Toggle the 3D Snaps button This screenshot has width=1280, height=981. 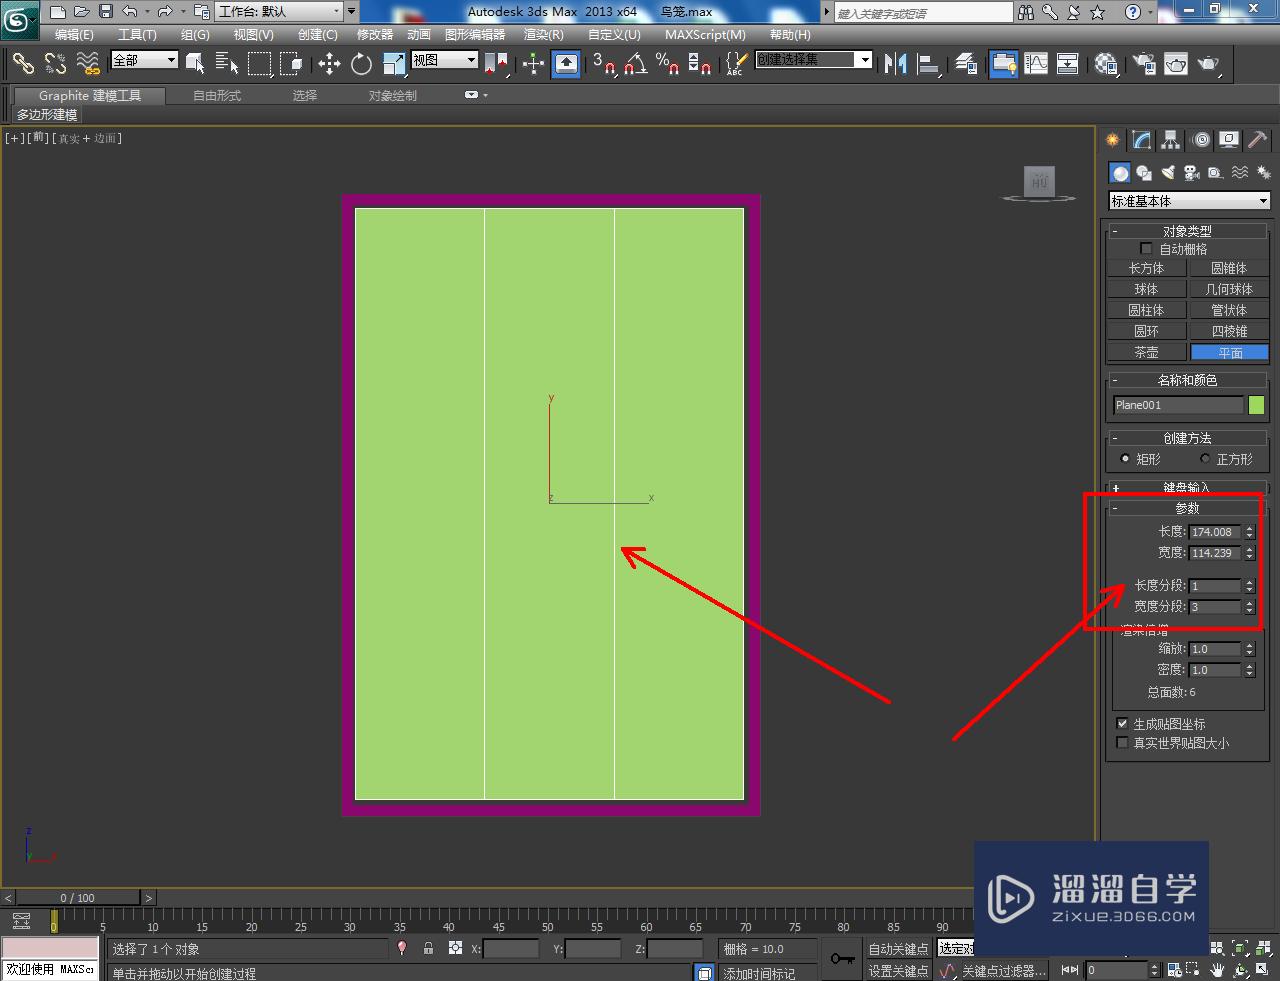pos(603,64)
